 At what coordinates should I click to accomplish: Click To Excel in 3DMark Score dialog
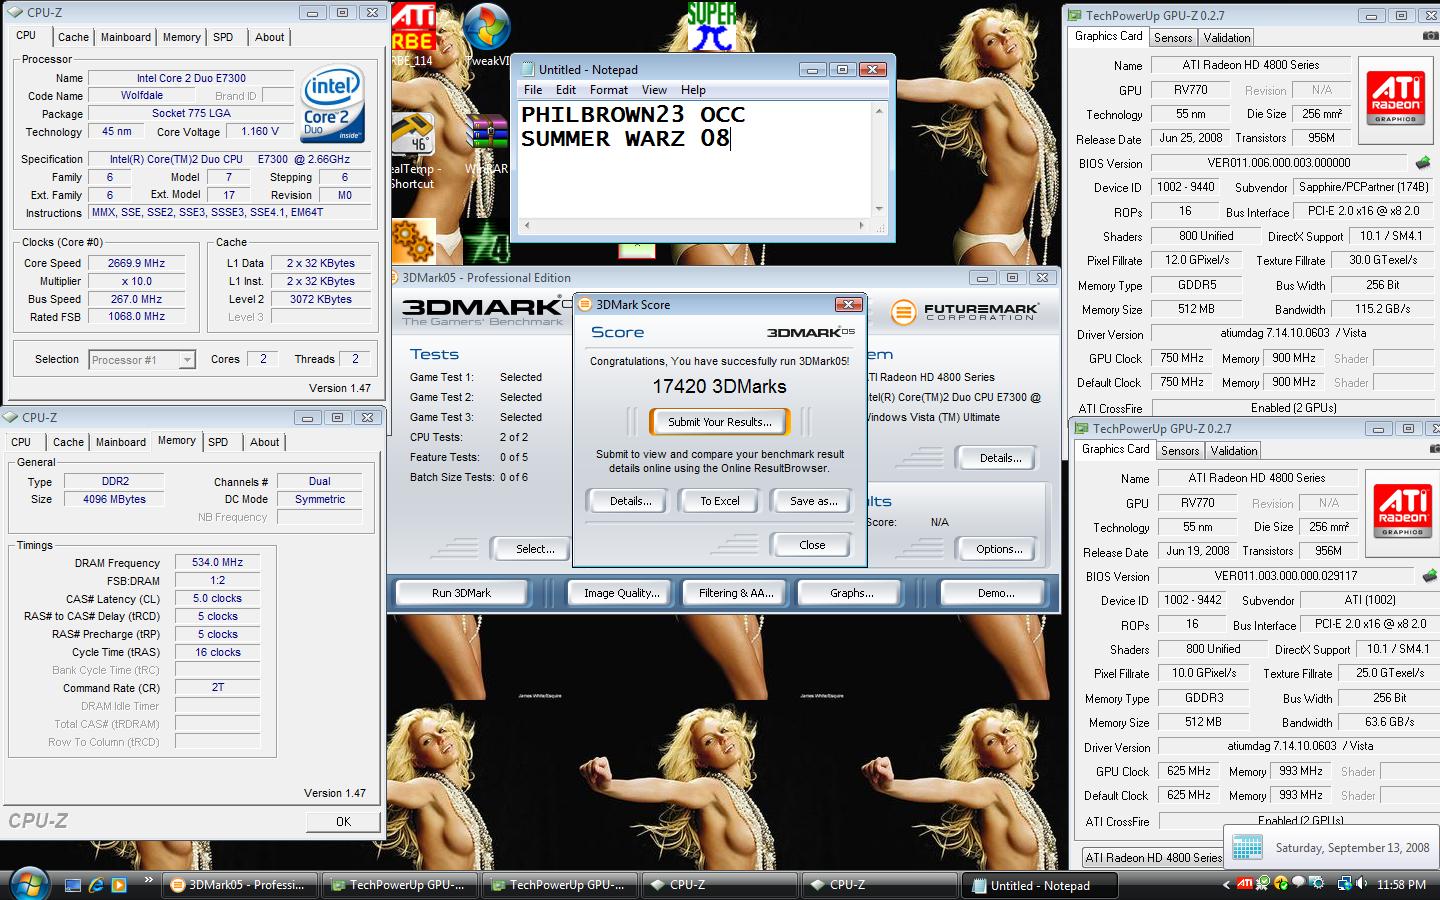coord(720,501)
